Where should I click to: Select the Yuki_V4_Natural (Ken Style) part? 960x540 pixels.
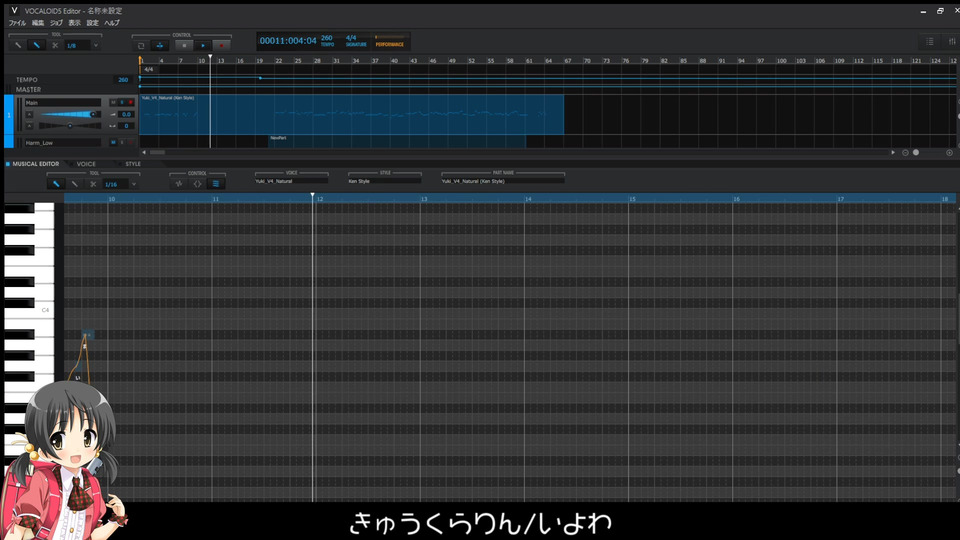(x=351, y=114)
